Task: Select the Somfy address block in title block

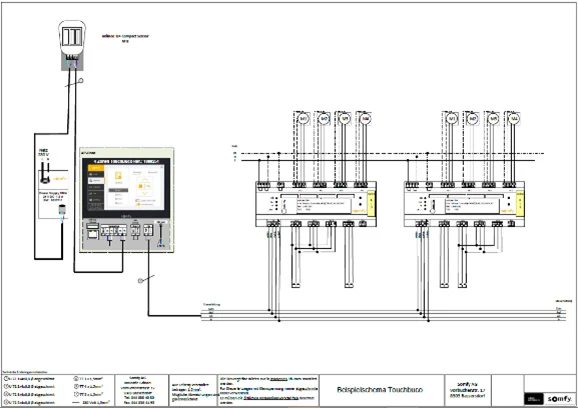Action: point(467,390)
